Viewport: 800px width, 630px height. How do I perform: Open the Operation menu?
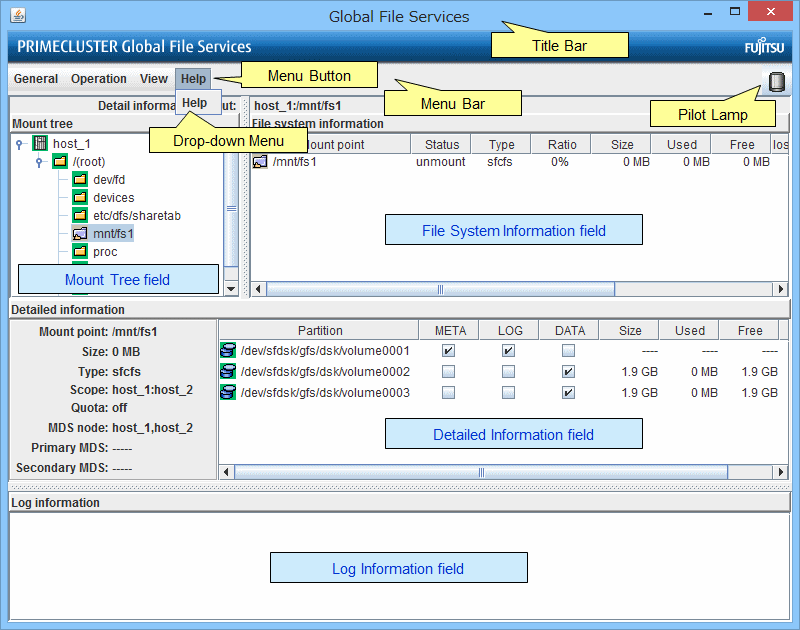click(x=98, y=79)
